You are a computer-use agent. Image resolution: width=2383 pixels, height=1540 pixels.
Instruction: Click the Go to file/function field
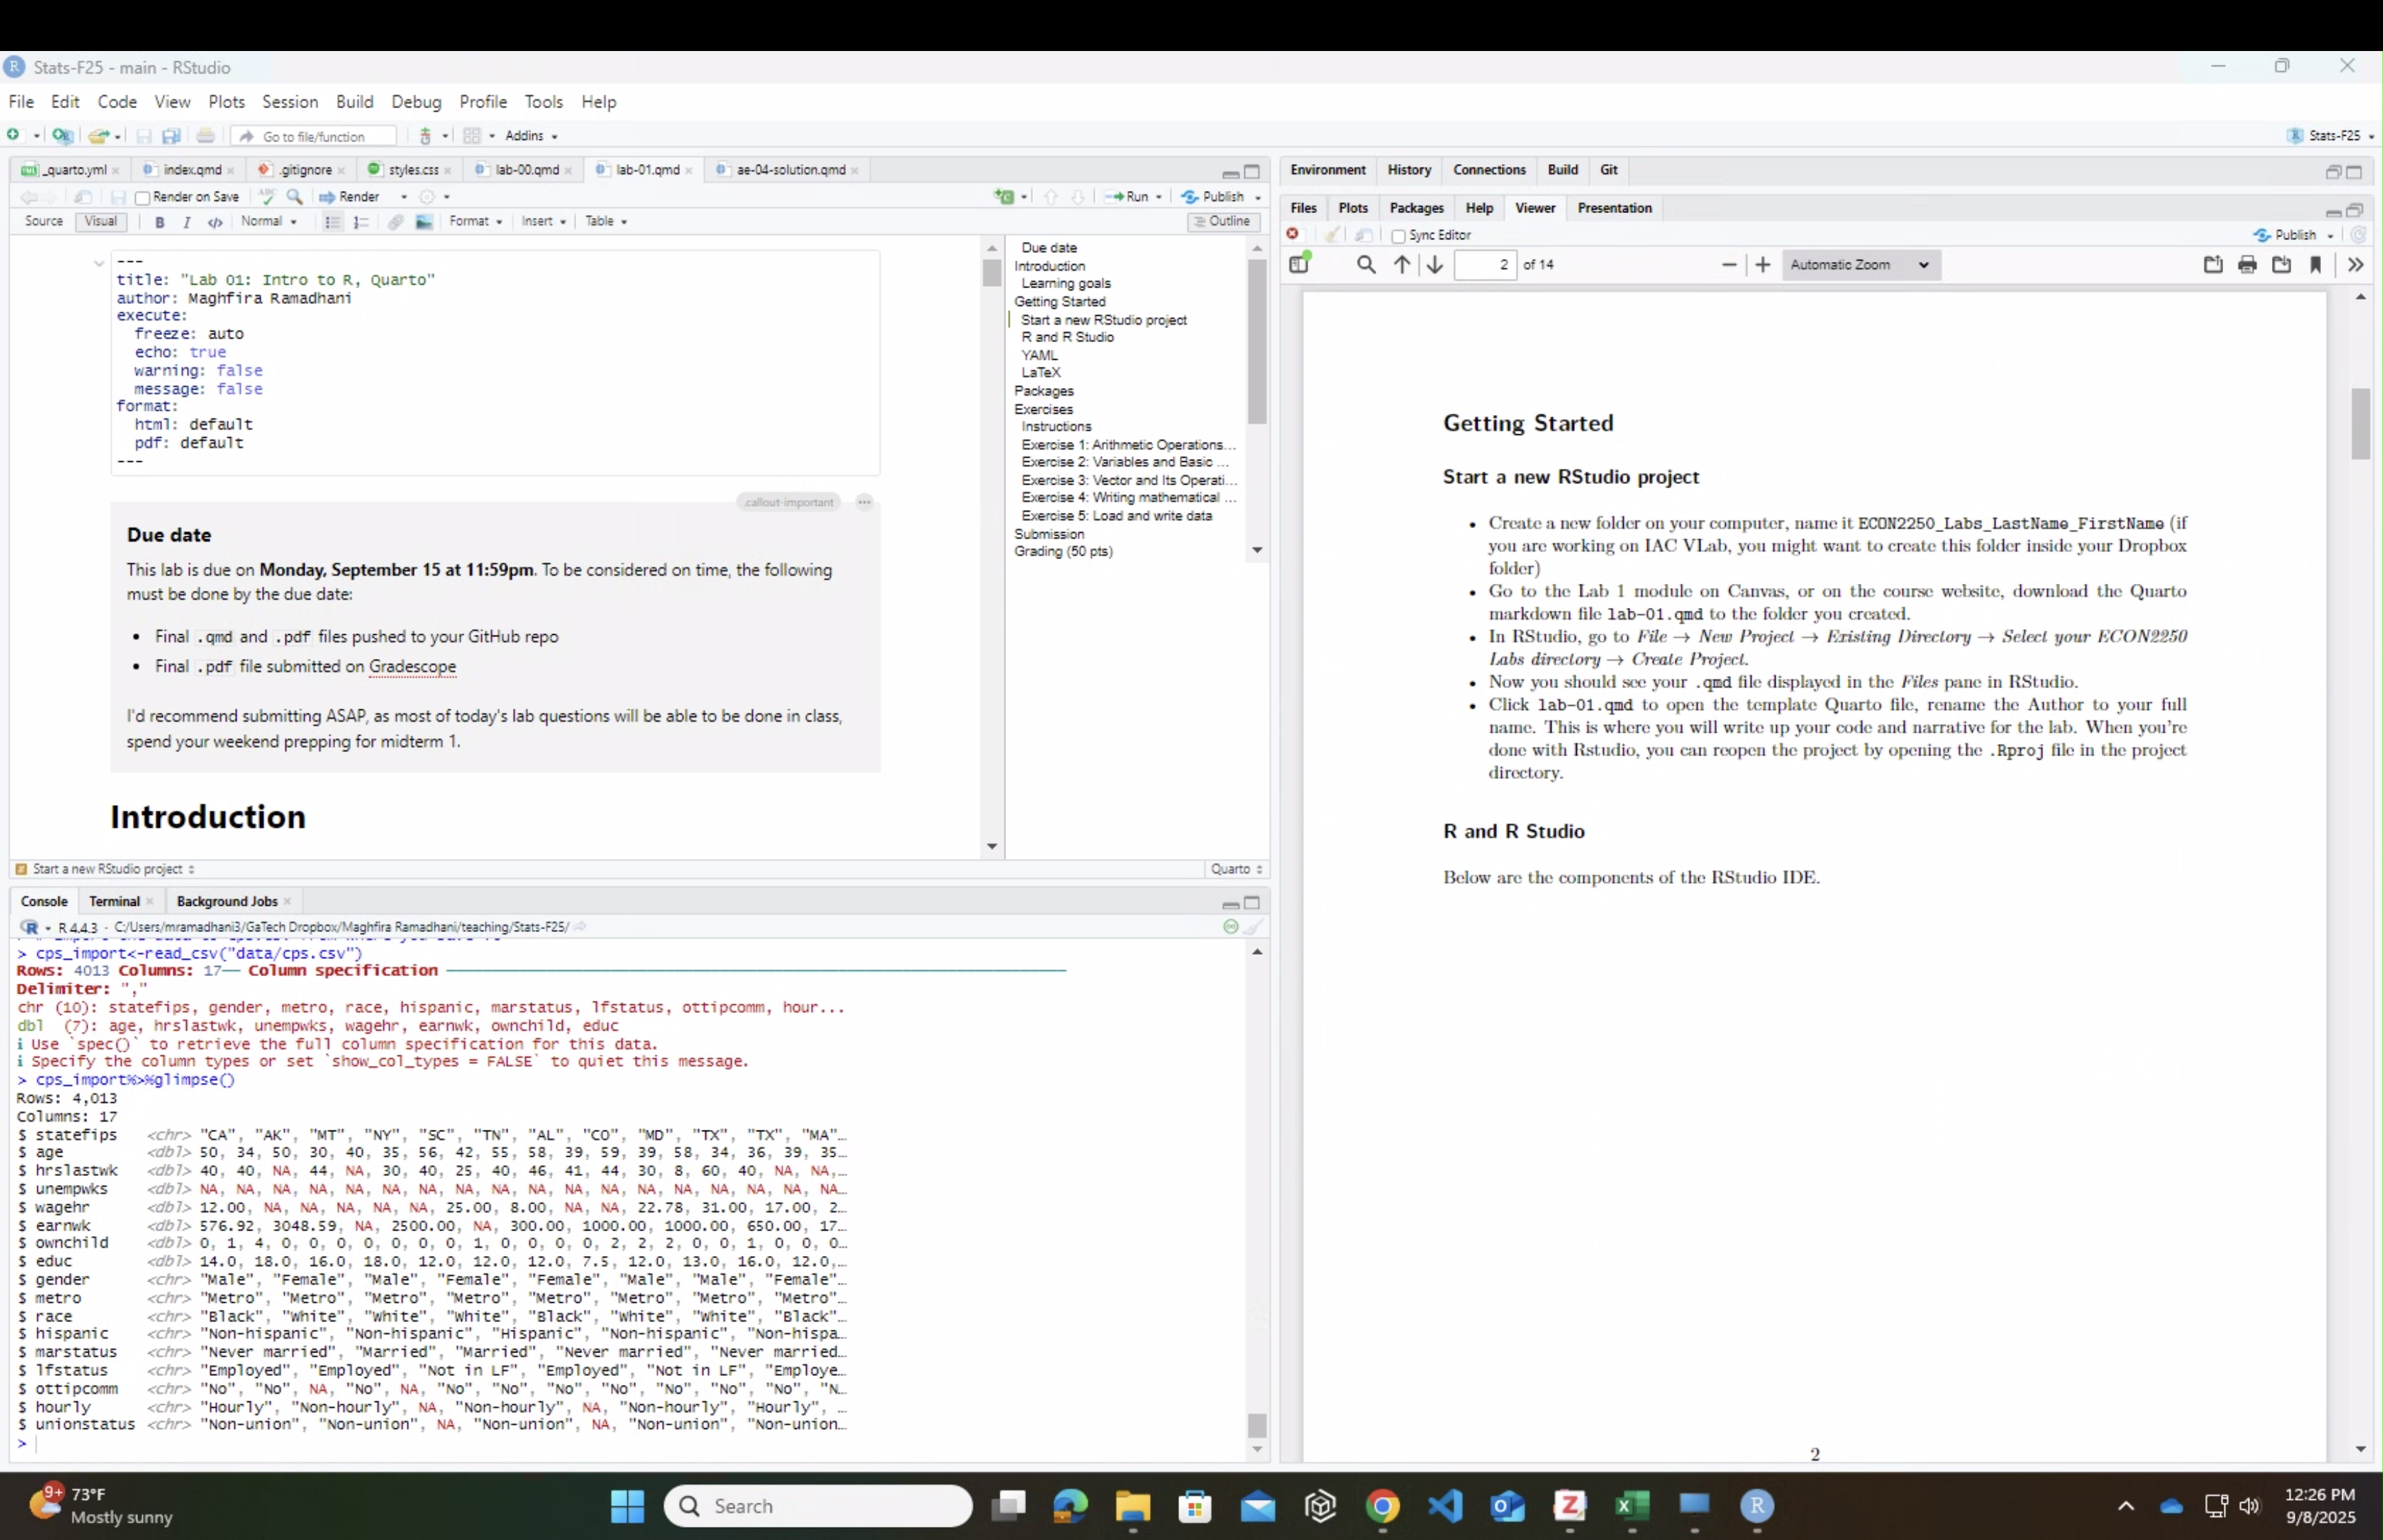click(313, 136)
